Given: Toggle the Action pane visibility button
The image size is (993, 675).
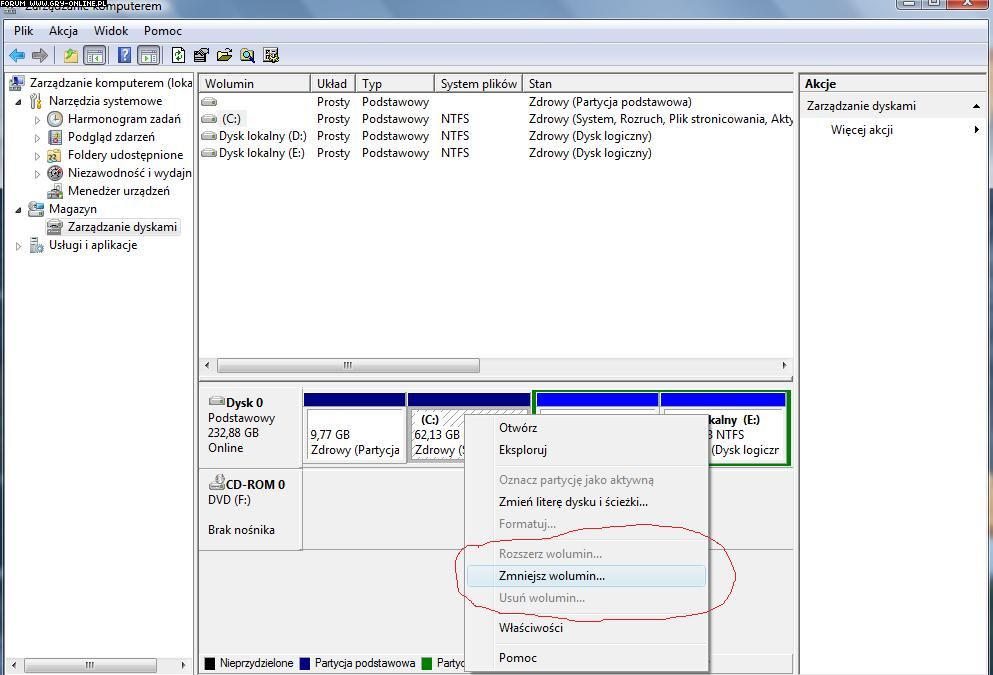Looking at the screenshot, I should click(148, 56).
